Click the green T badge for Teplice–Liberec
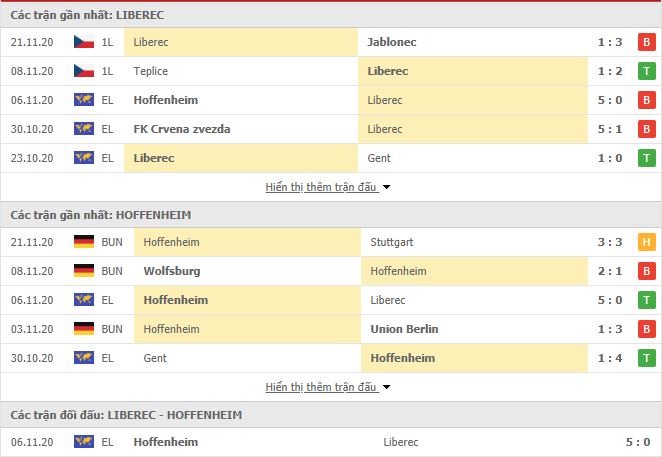The width and height of the screenshot is (662, 457). (646, 71)
